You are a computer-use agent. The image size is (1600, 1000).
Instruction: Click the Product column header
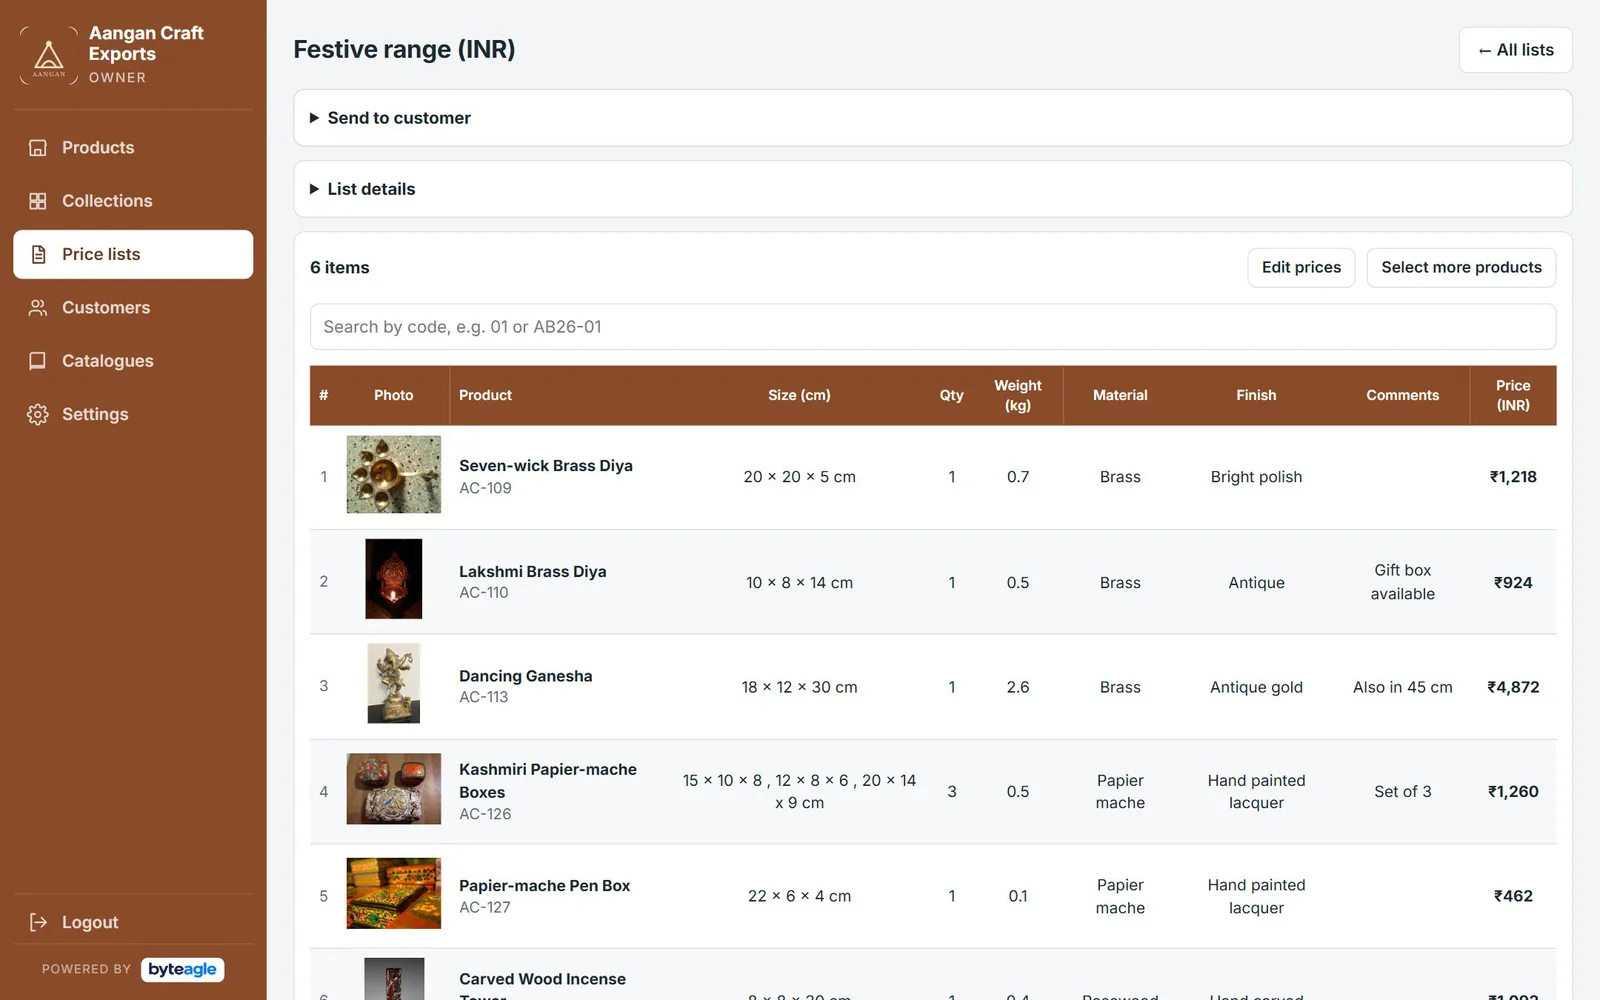tap(485, 395)
